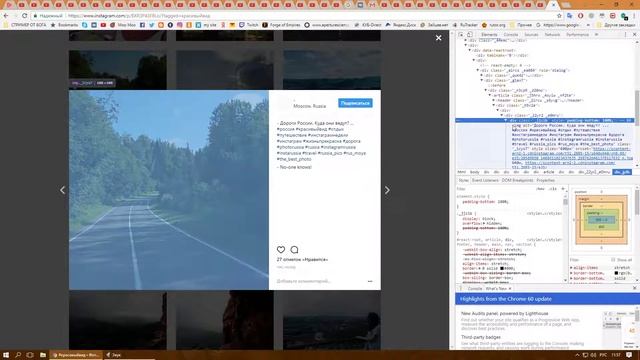640x360 pixels.
Task: Select the ::before pseudo-element row
Action: pos(497,85)
